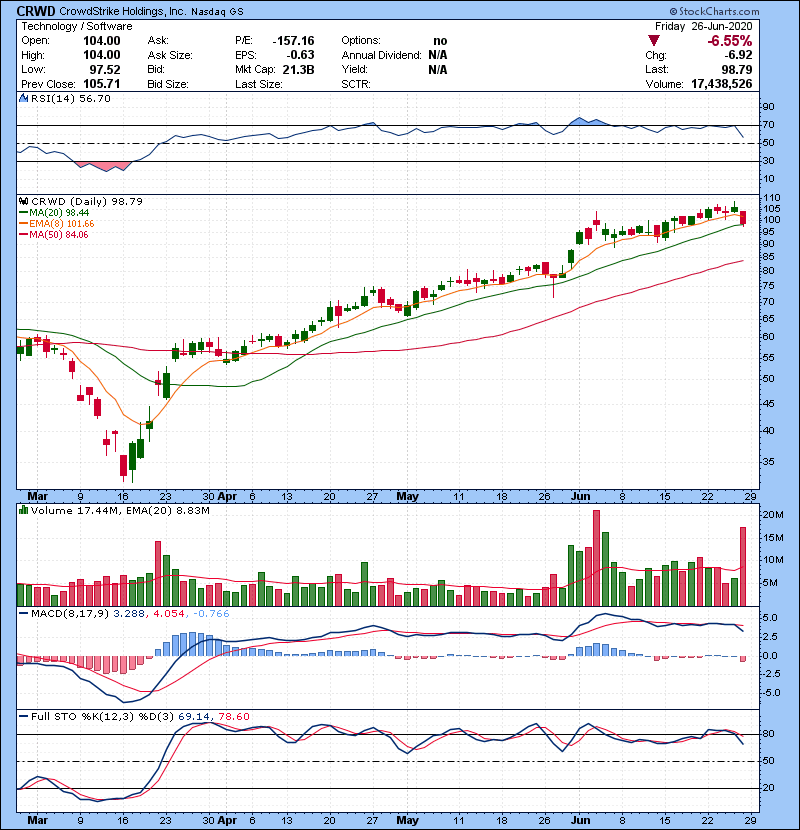Viewport: 800px width, 830px height.
Task: Click the 80 level on the stochastic axis
Action: [x=768, y=734]
